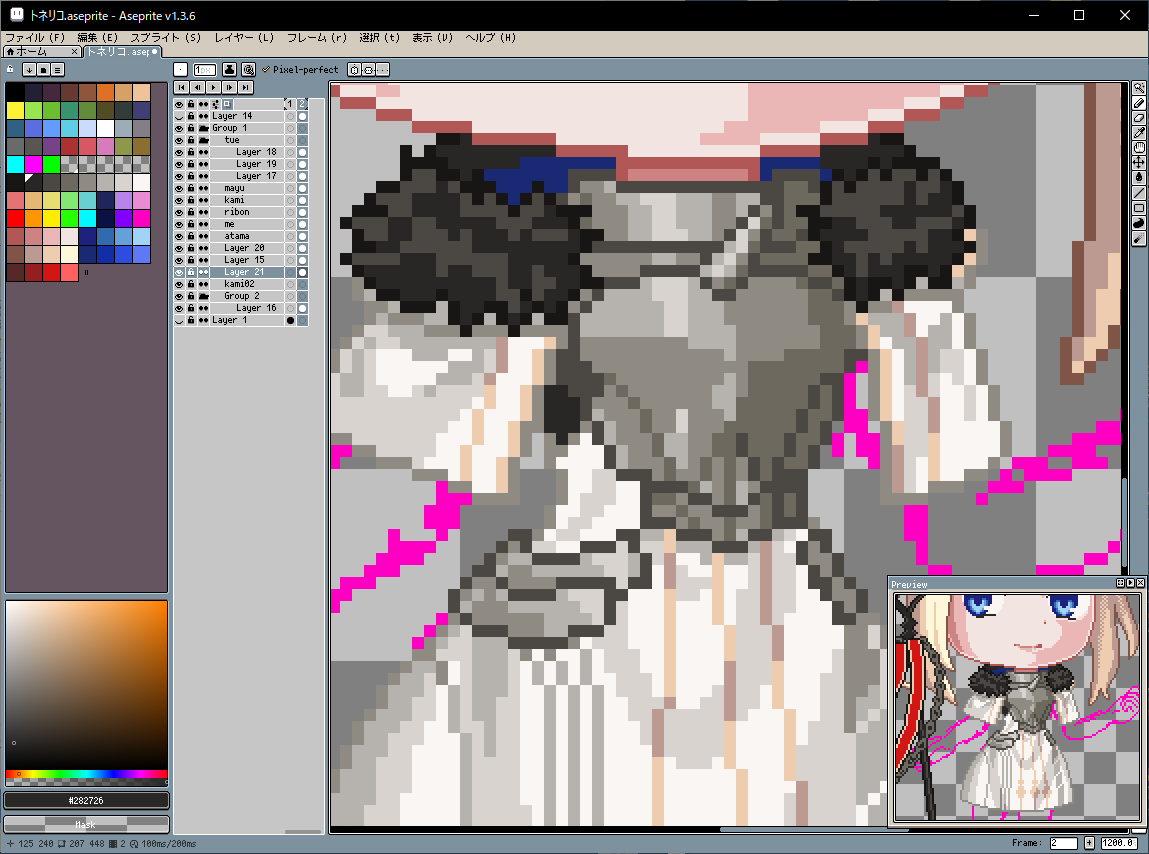Play the animation in timeline
Viewport: 1149px width, 854px height.
(213, 88)
